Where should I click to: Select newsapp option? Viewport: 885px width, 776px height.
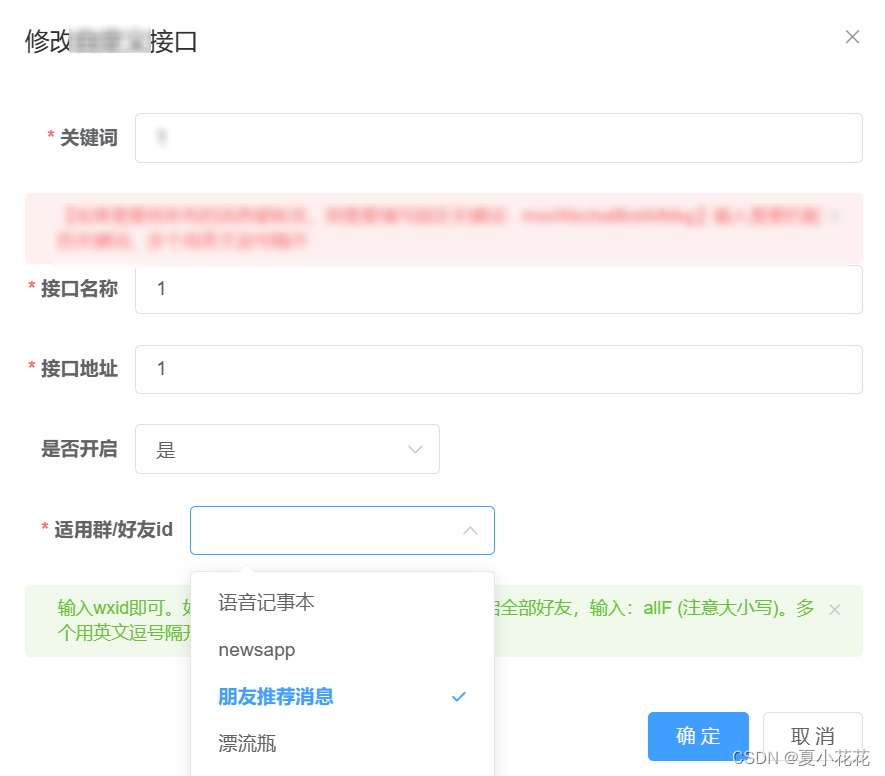click(x=343, y=650)
